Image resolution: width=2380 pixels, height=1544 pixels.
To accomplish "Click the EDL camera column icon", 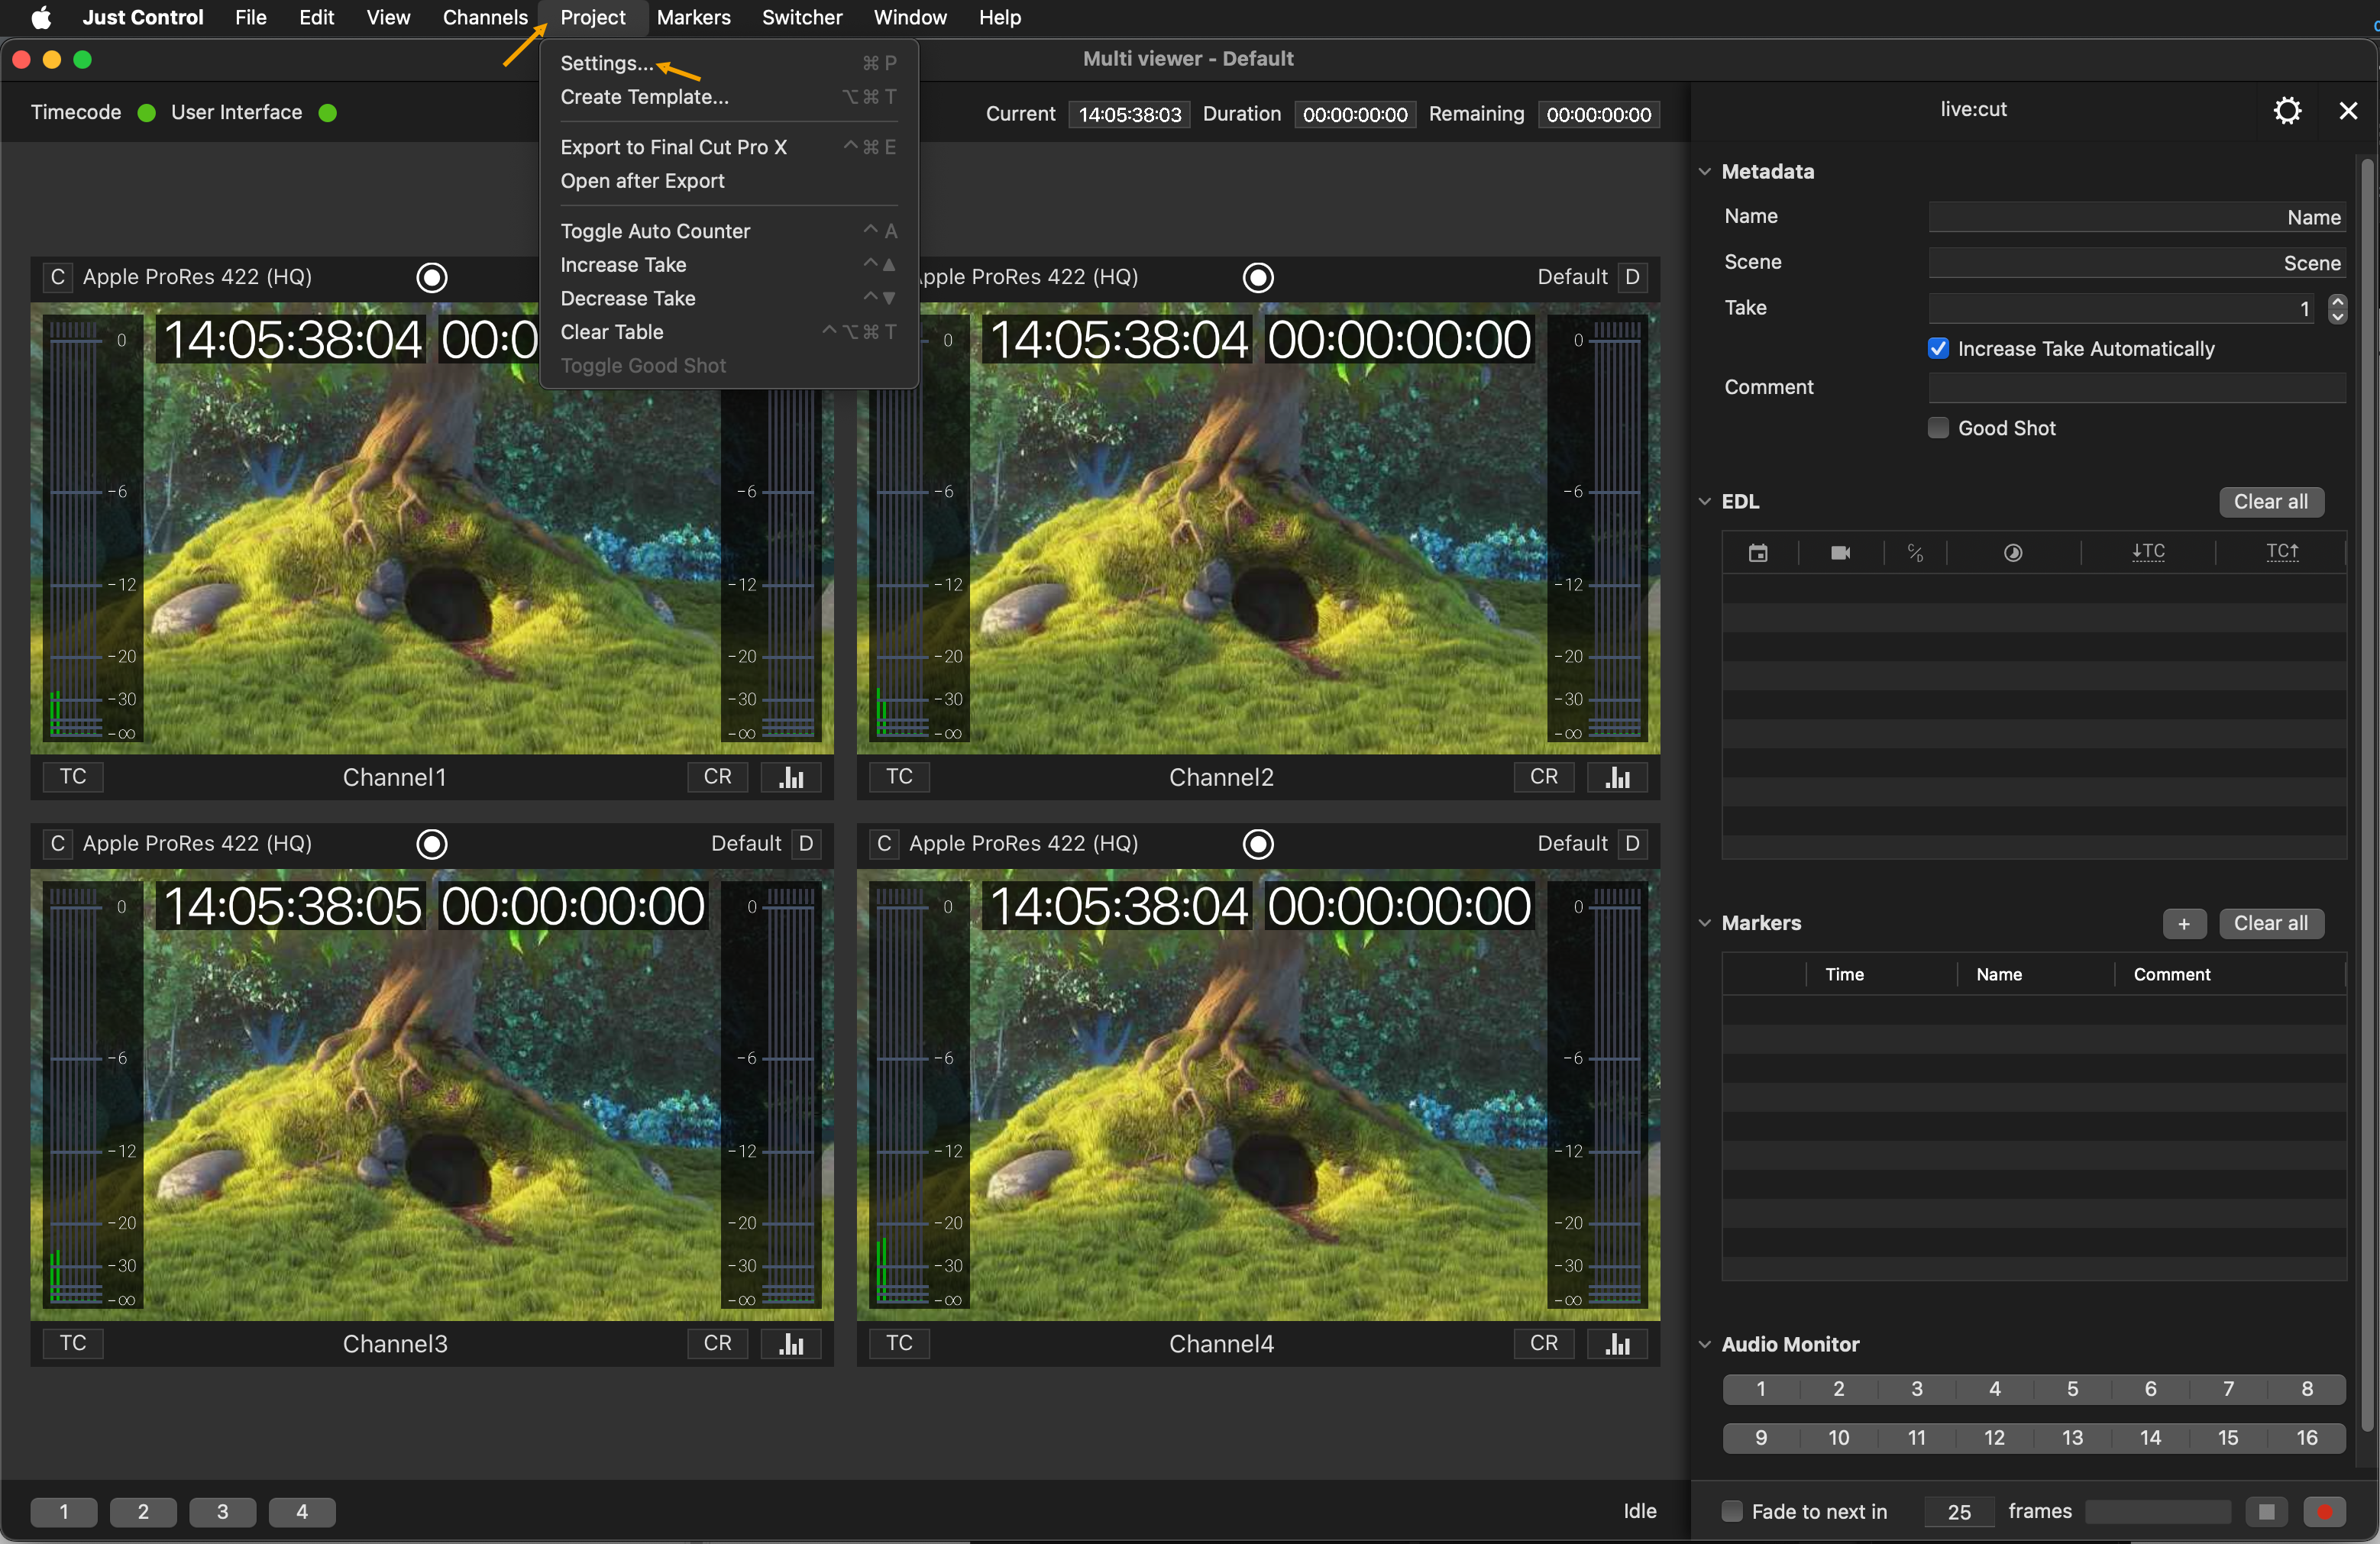I will (x=1840, y=553).
